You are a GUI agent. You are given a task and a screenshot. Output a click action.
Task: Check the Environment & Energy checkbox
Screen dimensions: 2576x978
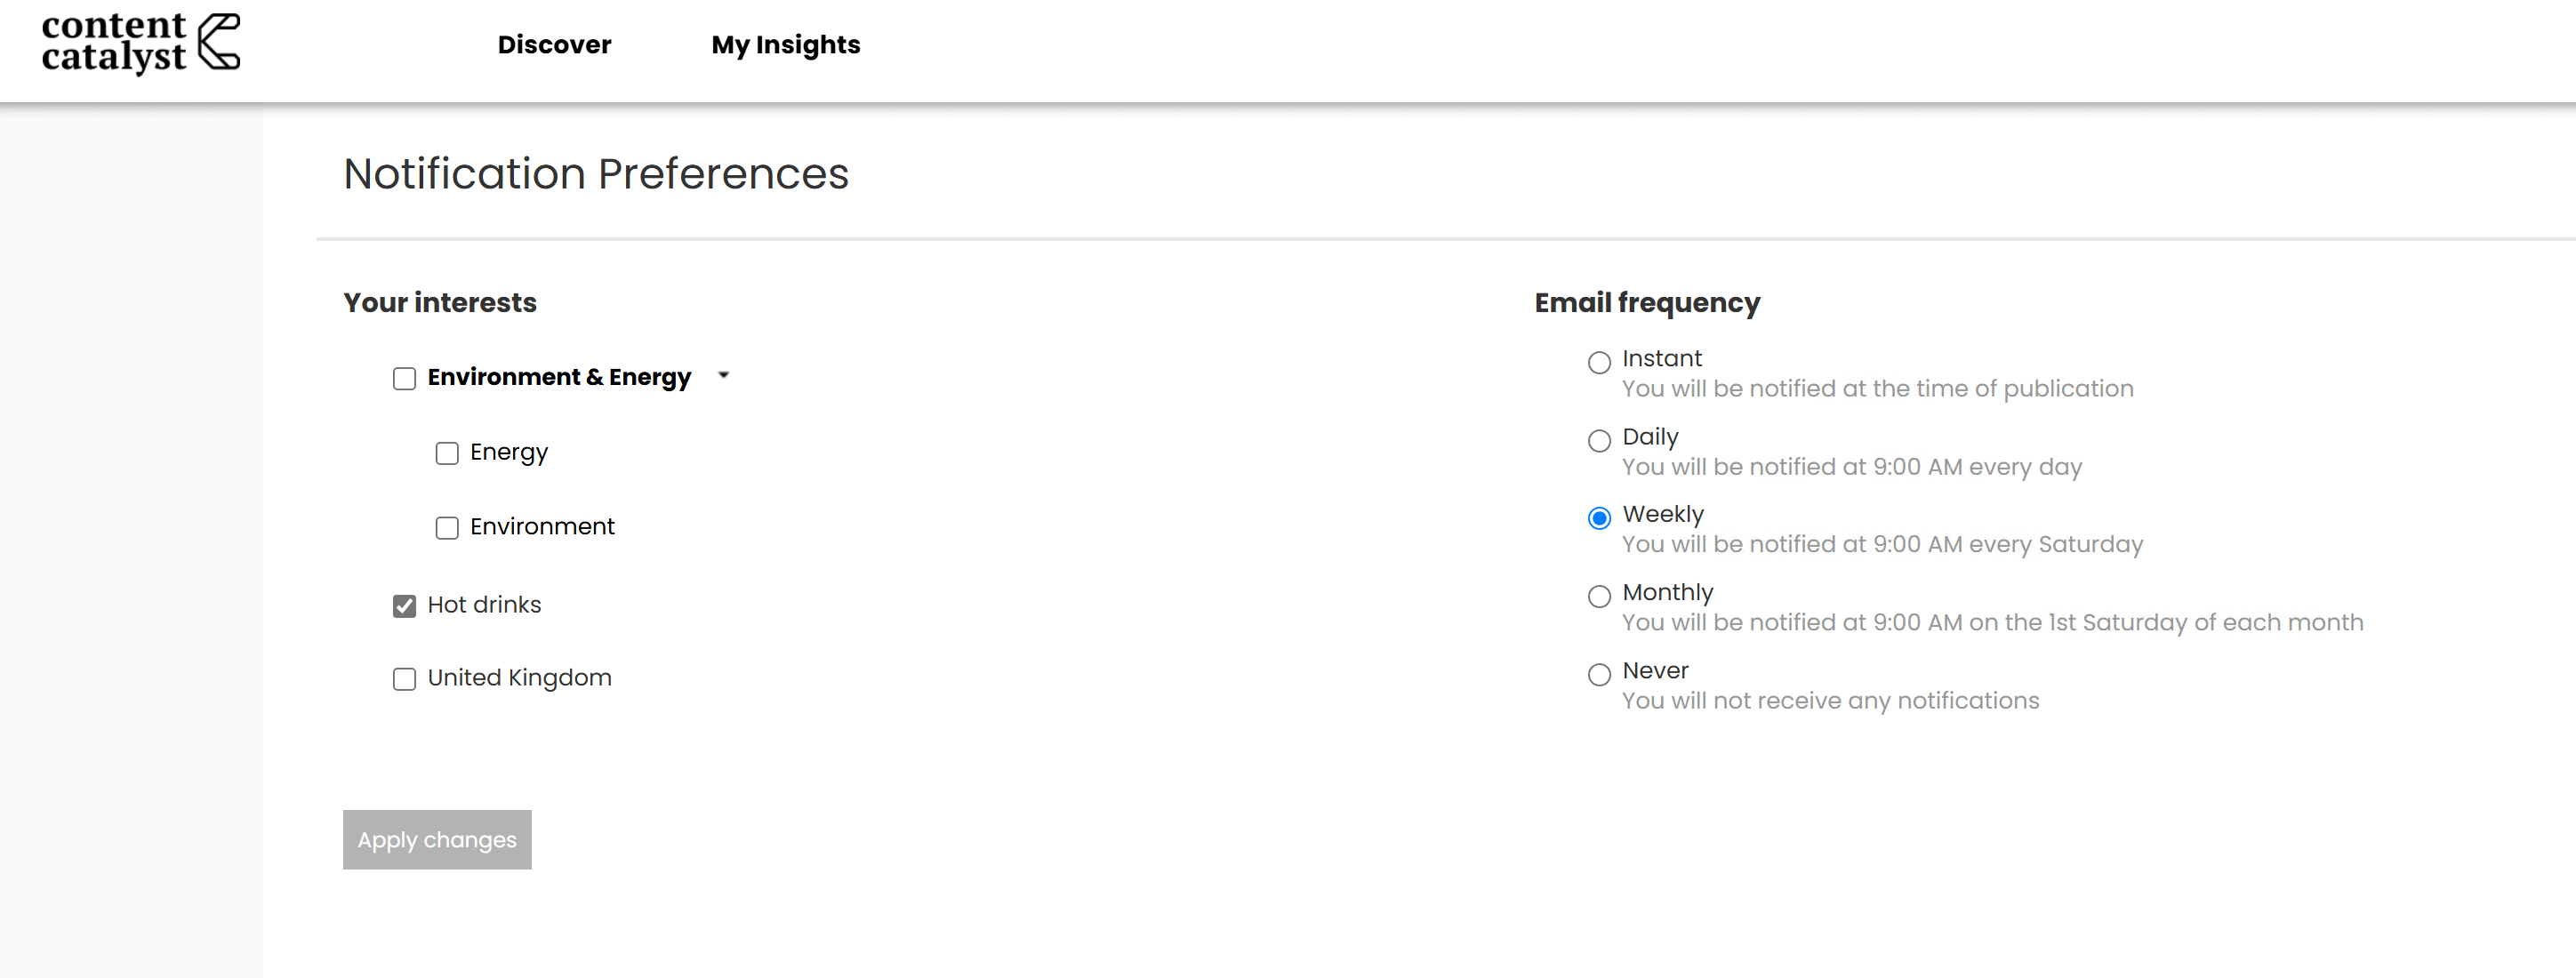coord(404,378)
